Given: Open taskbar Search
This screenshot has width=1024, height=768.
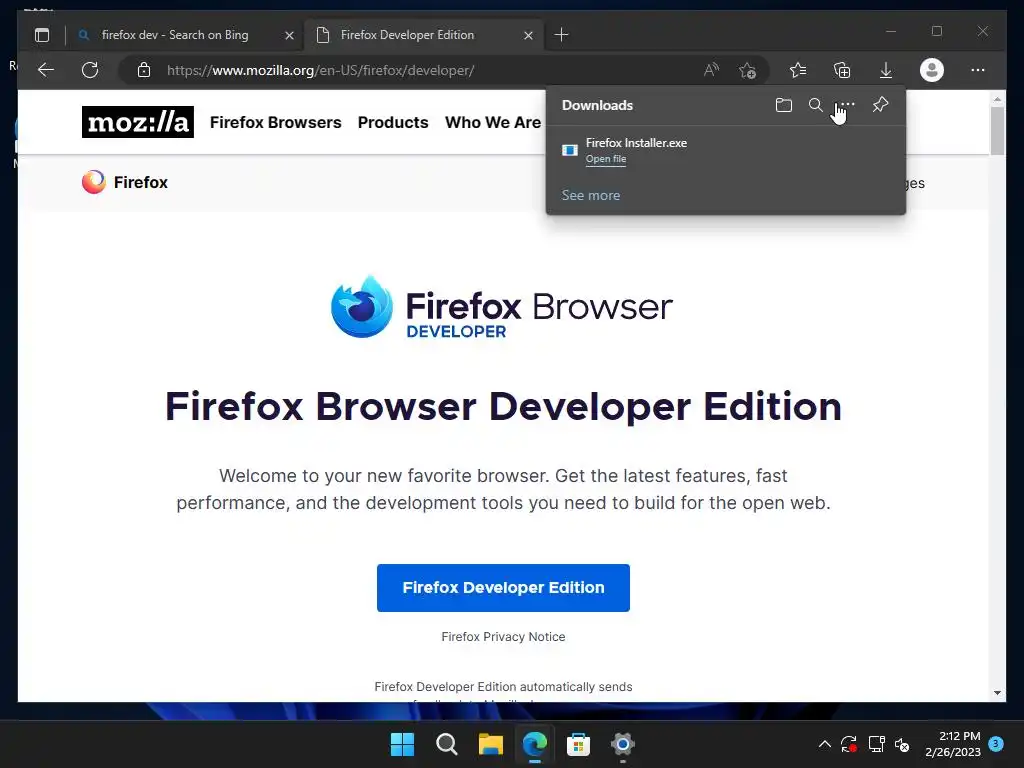Looking at the screenshot, I should point(447,744).
